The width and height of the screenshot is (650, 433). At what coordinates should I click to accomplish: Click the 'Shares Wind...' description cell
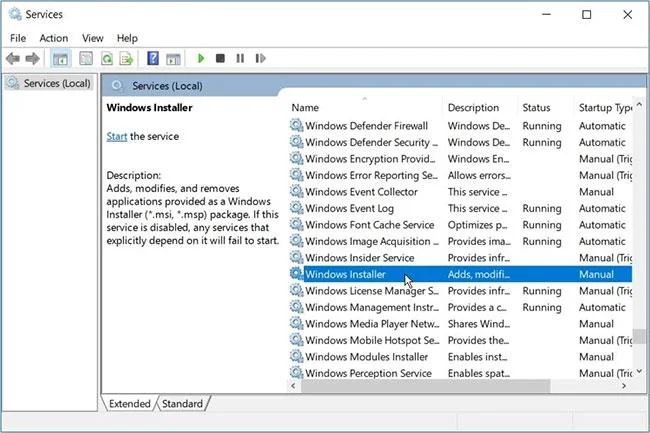point(479,324)
